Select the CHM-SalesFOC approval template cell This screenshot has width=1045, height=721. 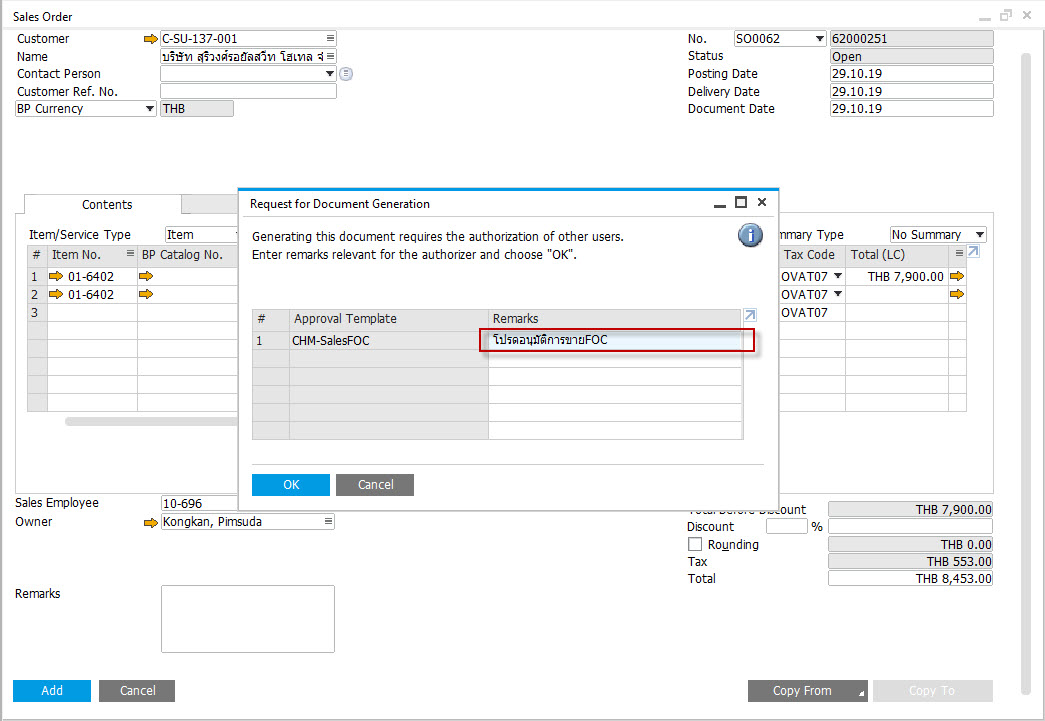click(389, 341)
